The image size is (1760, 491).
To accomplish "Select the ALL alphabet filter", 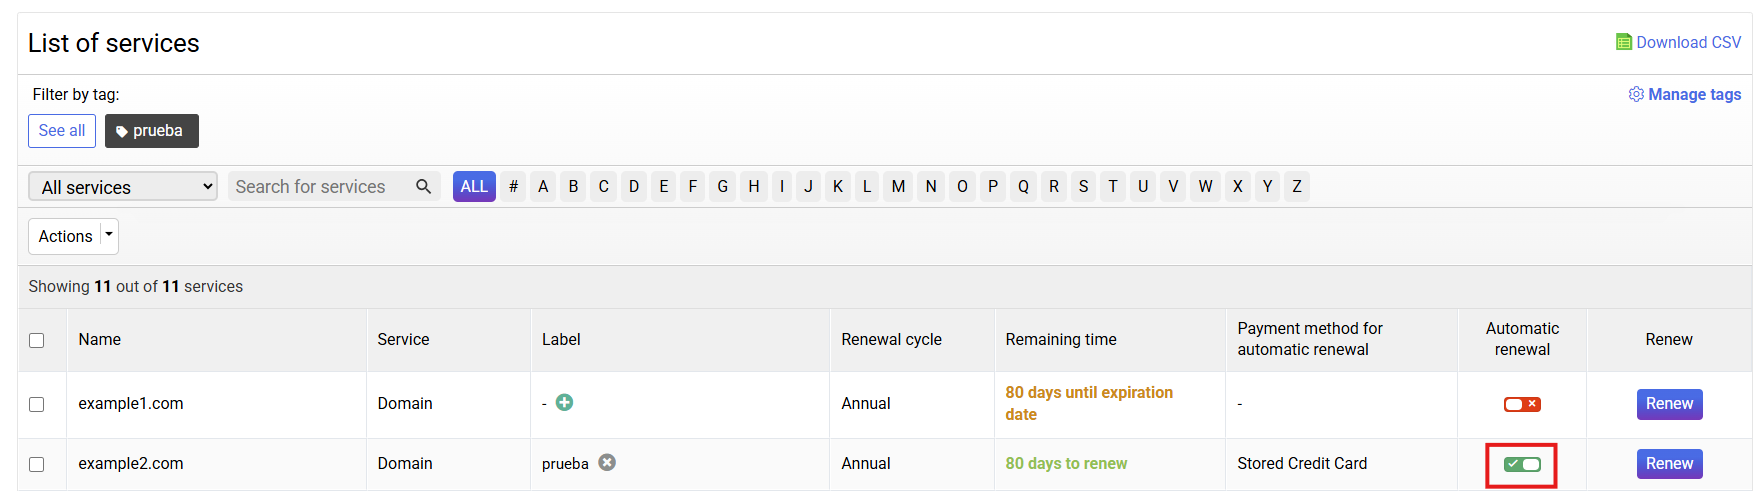I will pos(474,187).
